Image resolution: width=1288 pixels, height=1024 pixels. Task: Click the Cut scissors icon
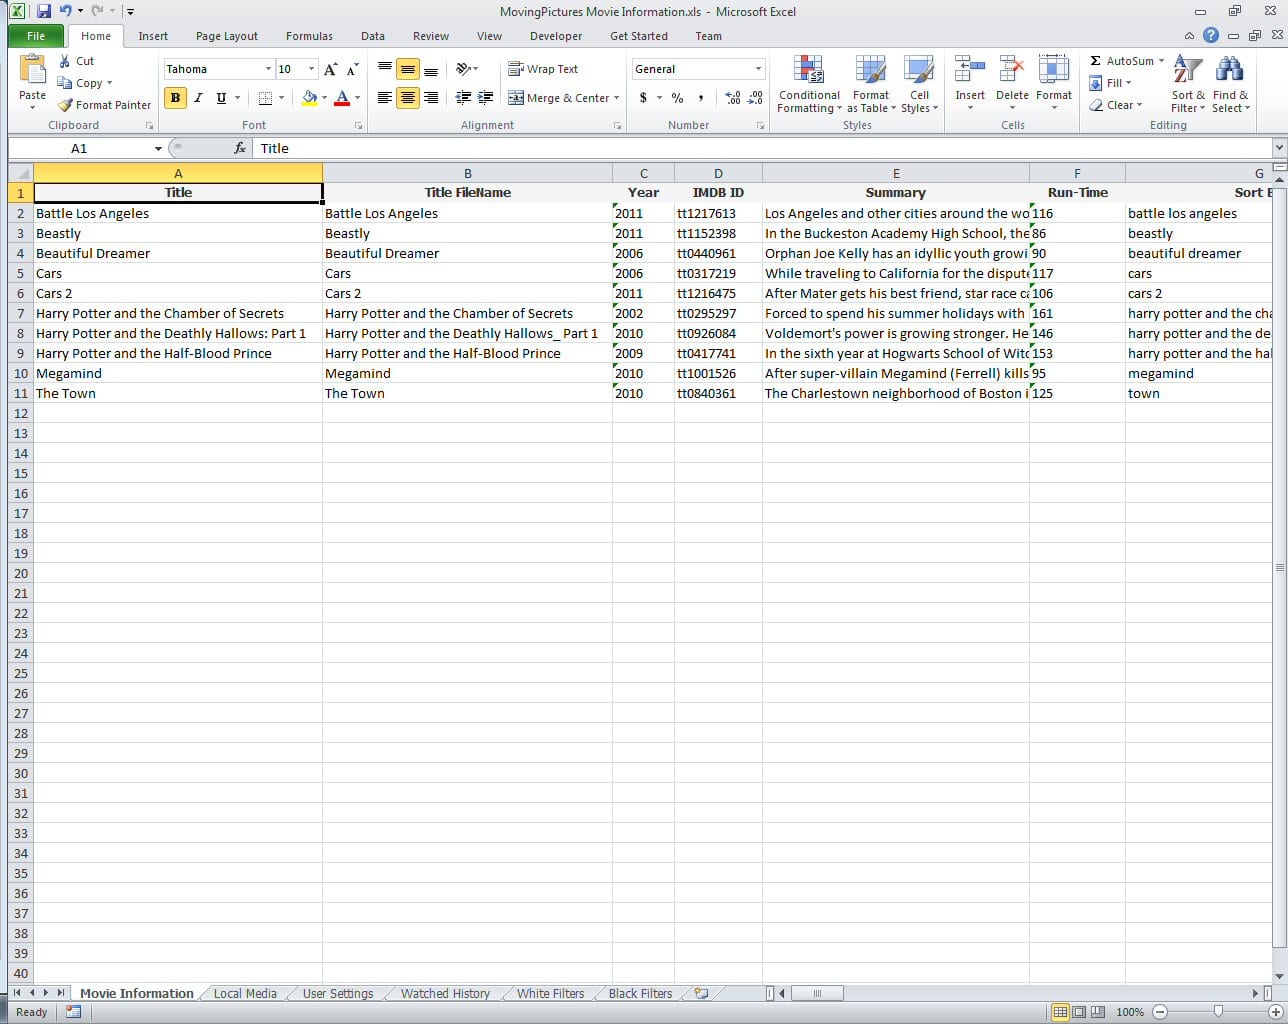(x=65, y=61)
